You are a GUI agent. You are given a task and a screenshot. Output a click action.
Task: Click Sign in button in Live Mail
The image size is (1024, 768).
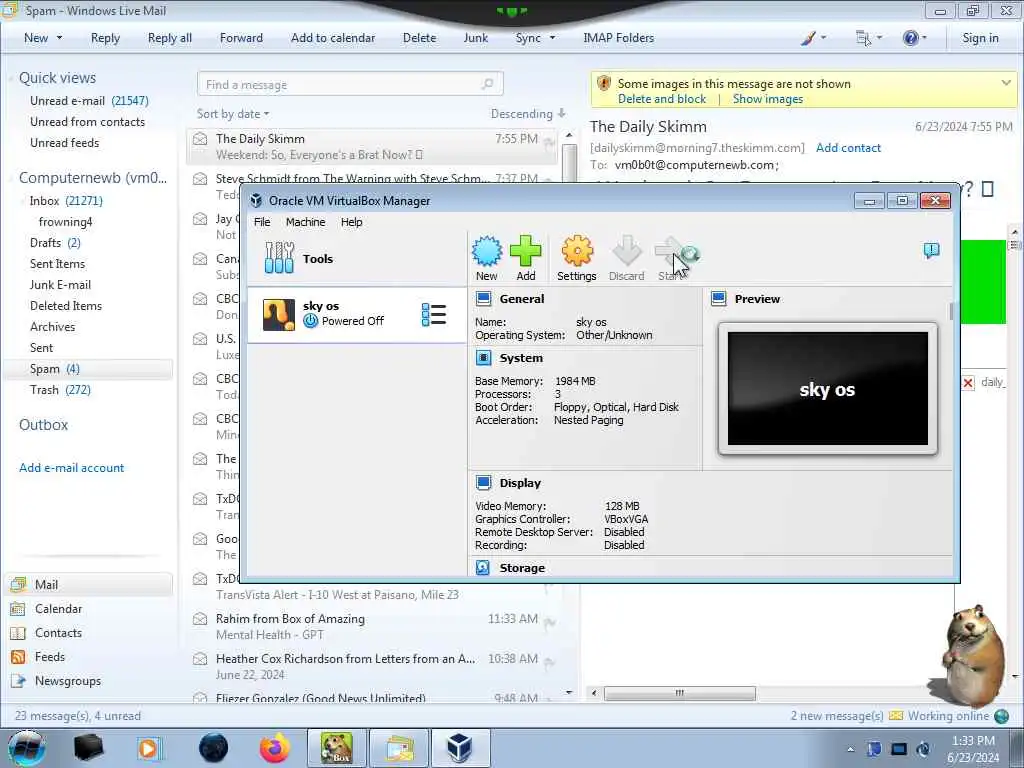[980, 38]
